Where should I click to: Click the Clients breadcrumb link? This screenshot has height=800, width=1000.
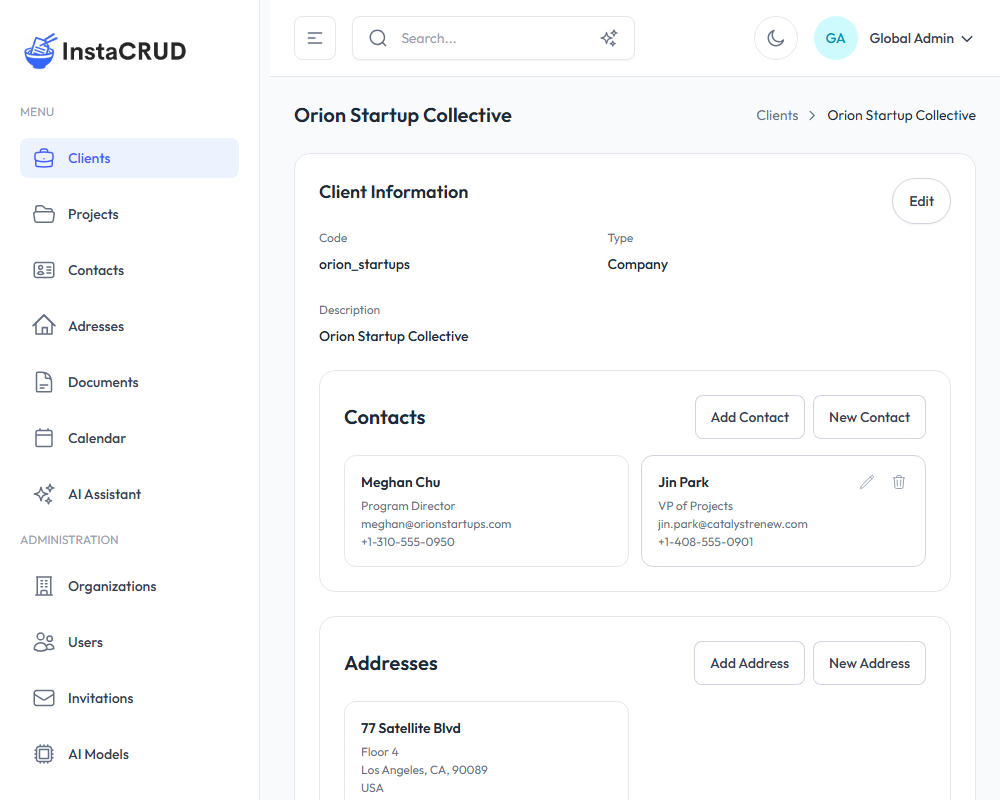click(x=777, y=115)
